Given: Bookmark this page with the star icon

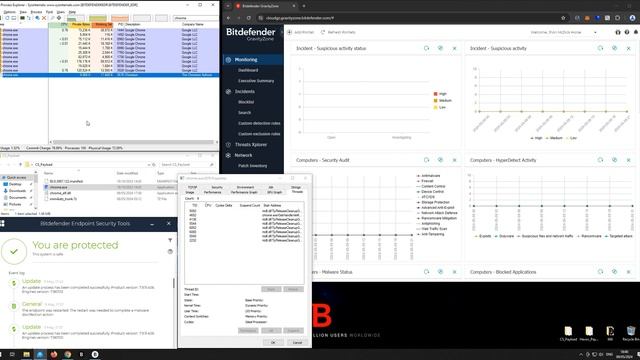Looking at the screenshot, I should tap(563, 18).
